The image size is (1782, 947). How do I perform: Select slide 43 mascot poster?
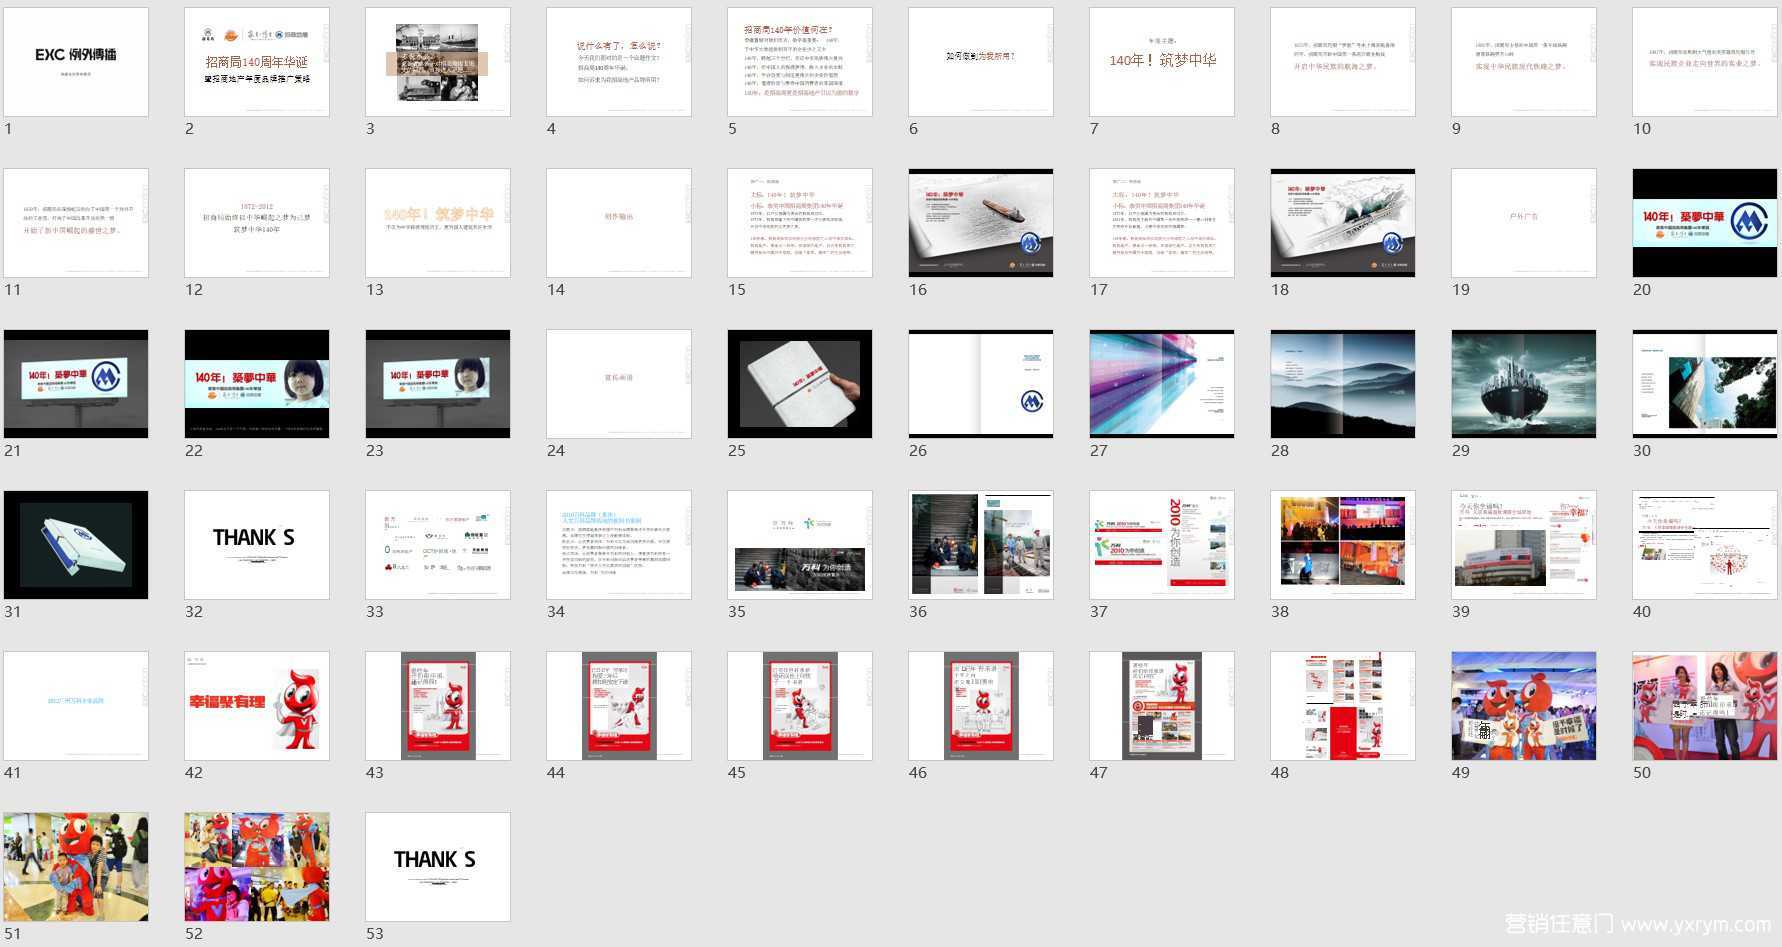click(438, 706)
